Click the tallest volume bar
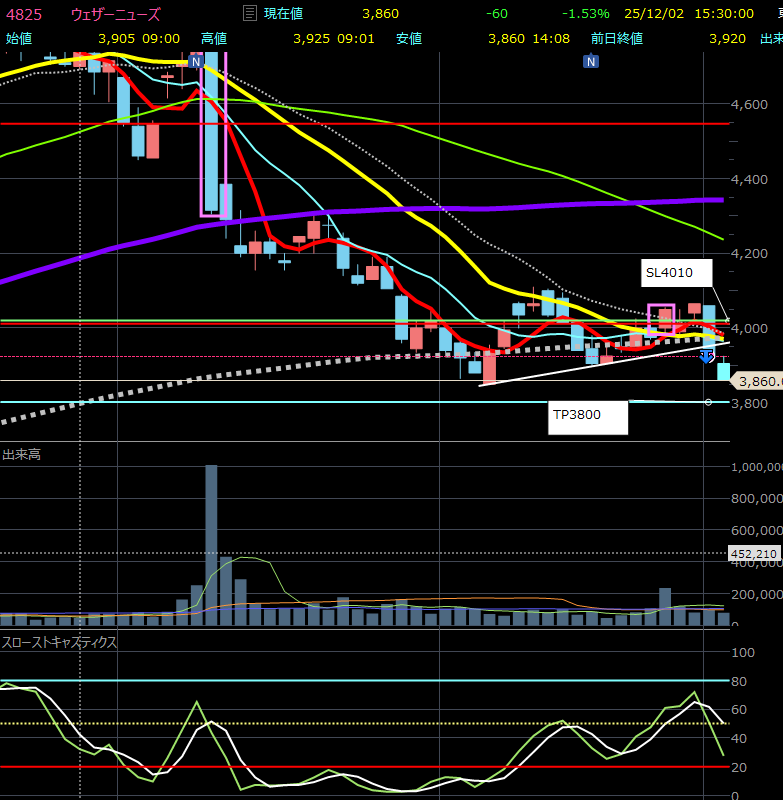 tap(211, 545)
